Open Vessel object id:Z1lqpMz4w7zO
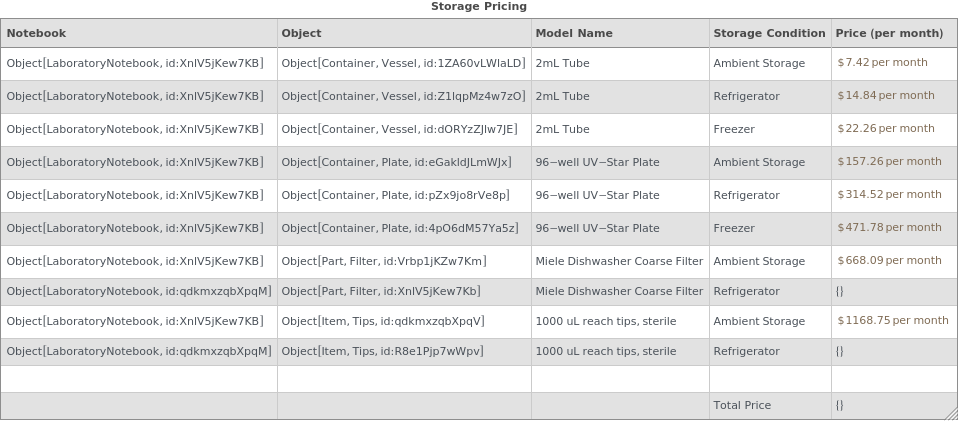958x422 pixels. [403, 96]
